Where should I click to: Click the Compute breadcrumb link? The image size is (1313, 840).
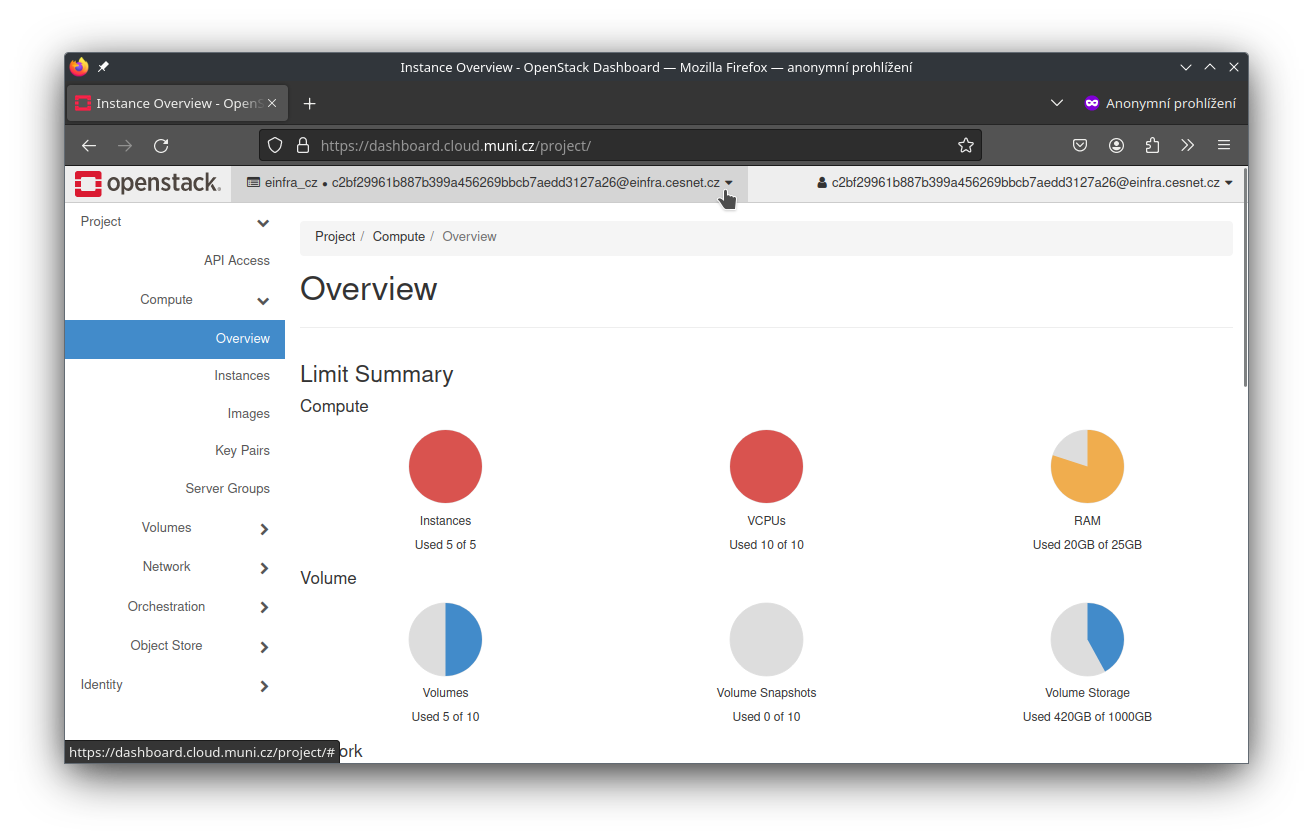click(398, 237)
